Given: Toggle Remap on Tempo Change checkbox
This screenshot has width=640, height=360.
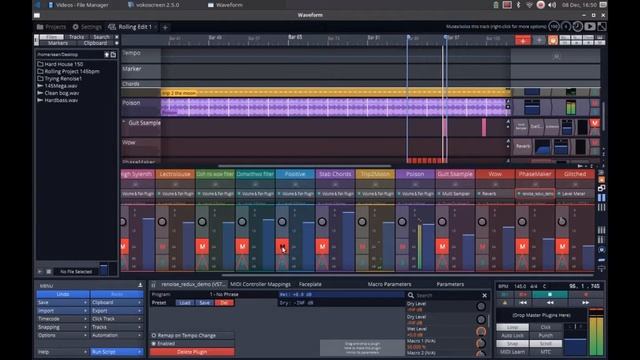Looking at the screenshot, I should tap(154, 336).
